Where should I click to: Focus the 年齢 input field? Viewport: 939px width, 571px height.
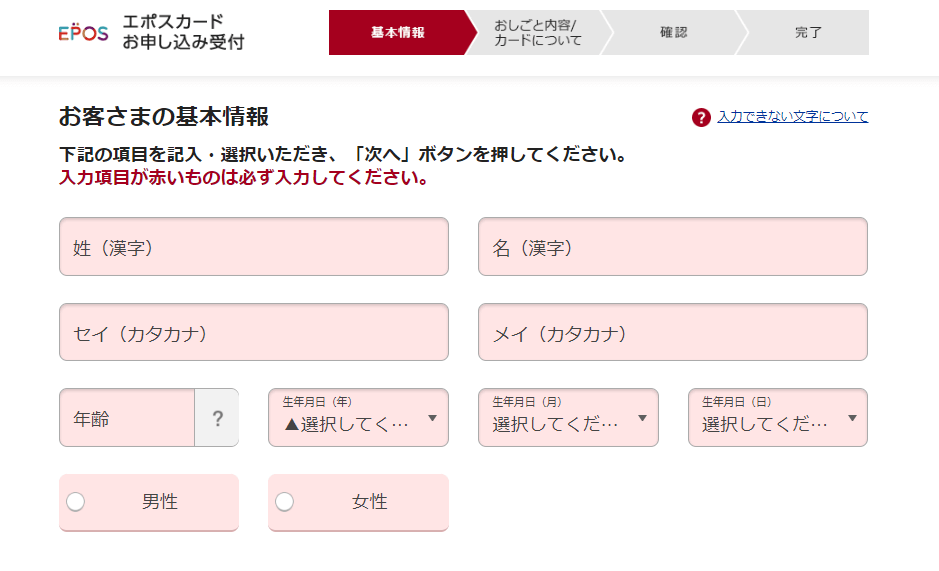pyautogui.click(x=126, y=418)
